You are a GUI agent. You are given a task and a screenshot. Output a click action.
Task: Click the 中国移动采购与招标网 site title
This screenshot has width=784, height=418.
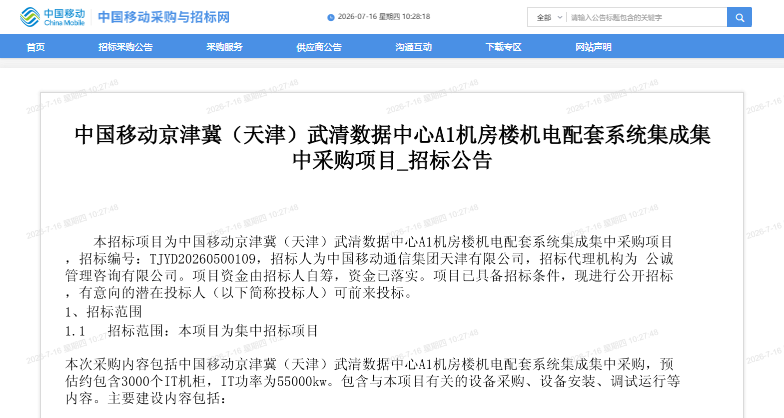tap(164, 18)
